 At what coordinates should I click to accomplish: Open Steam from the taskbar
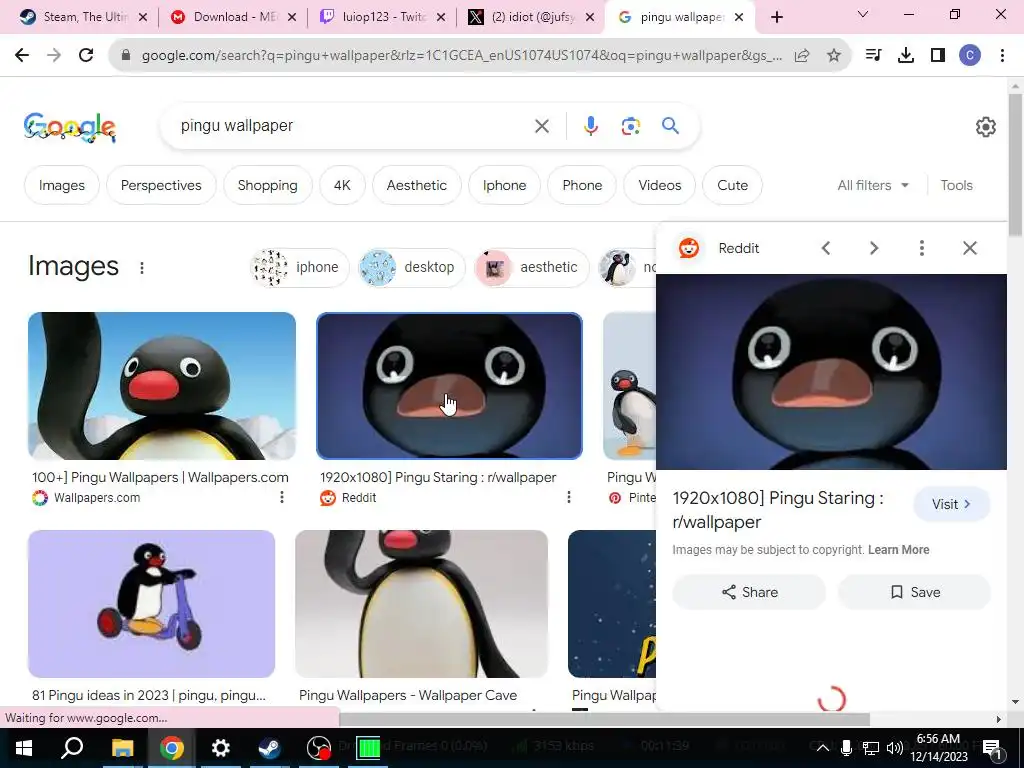click(269, 748)
